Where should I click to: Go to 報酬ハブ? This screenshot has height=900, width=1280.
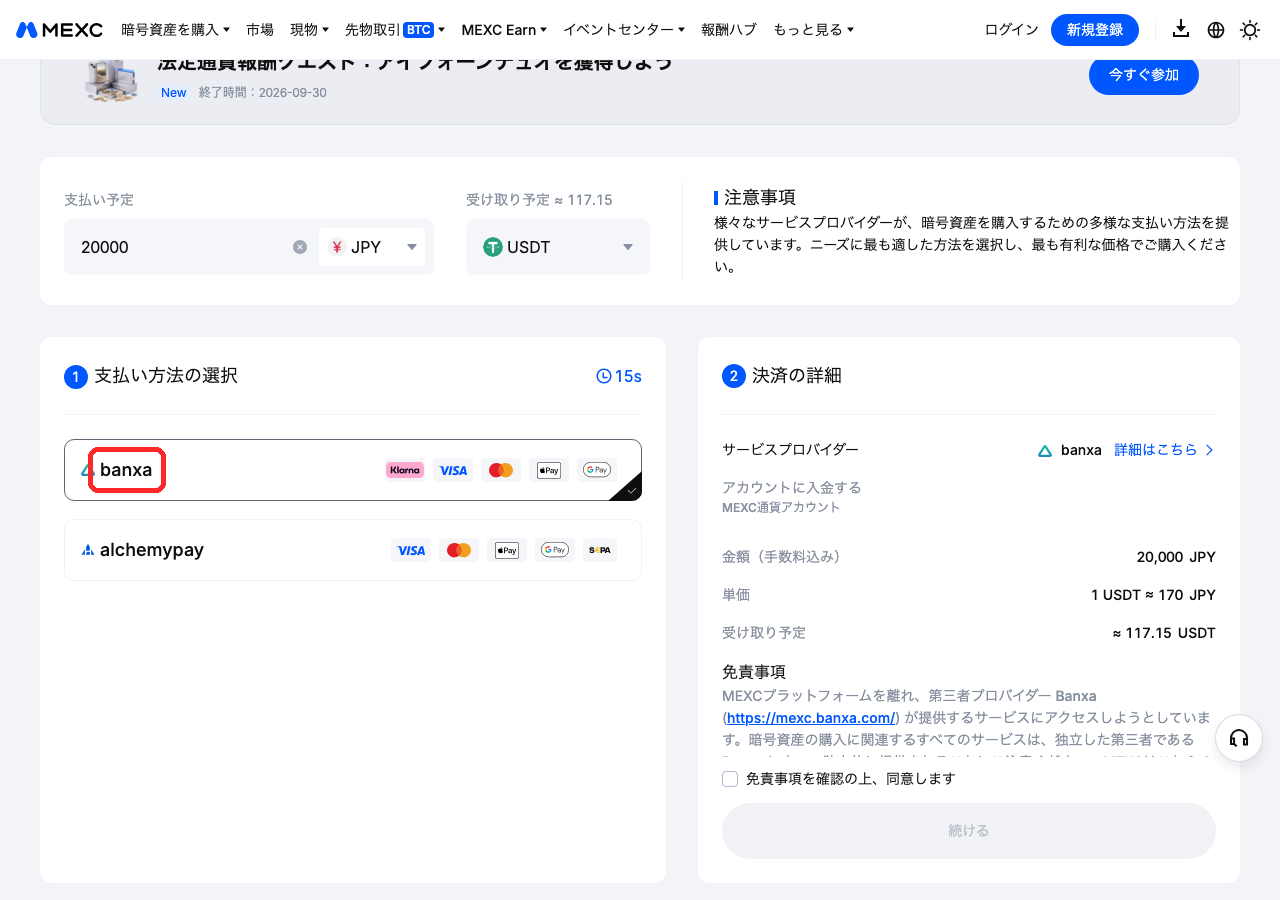click(729, 30)
